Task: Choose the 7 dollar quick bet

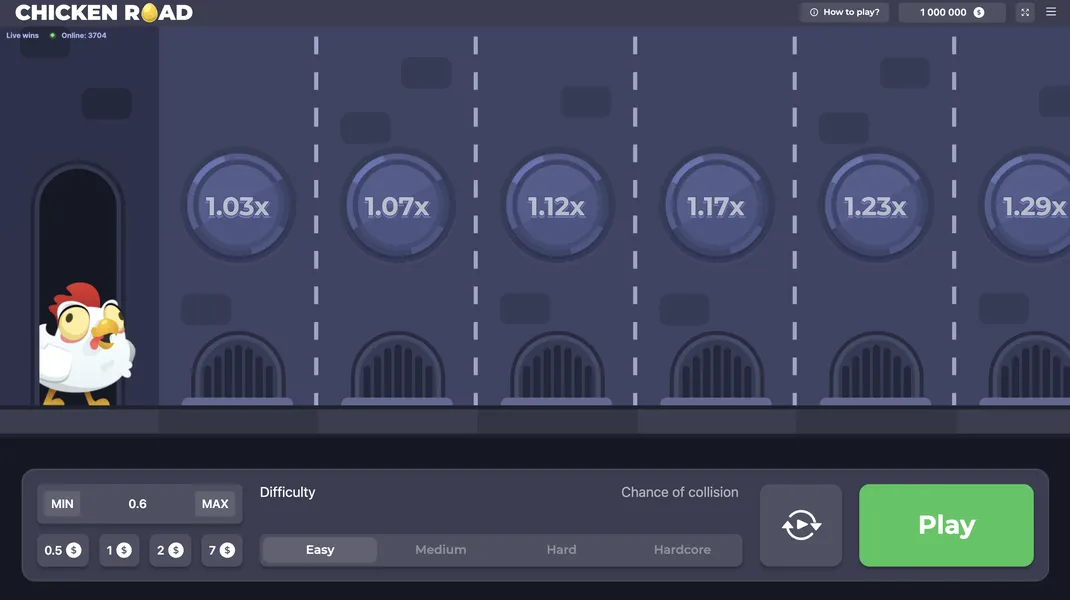Action: (221, 550)
